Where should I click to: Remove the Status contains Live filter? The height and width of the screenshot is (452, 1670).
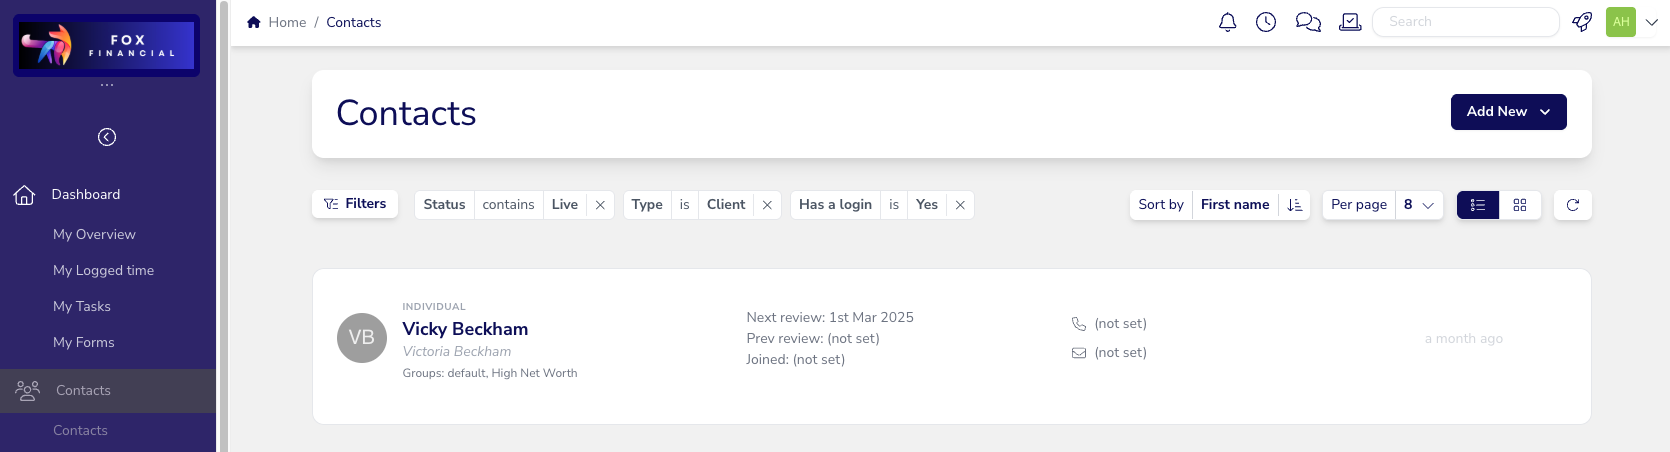600,205
